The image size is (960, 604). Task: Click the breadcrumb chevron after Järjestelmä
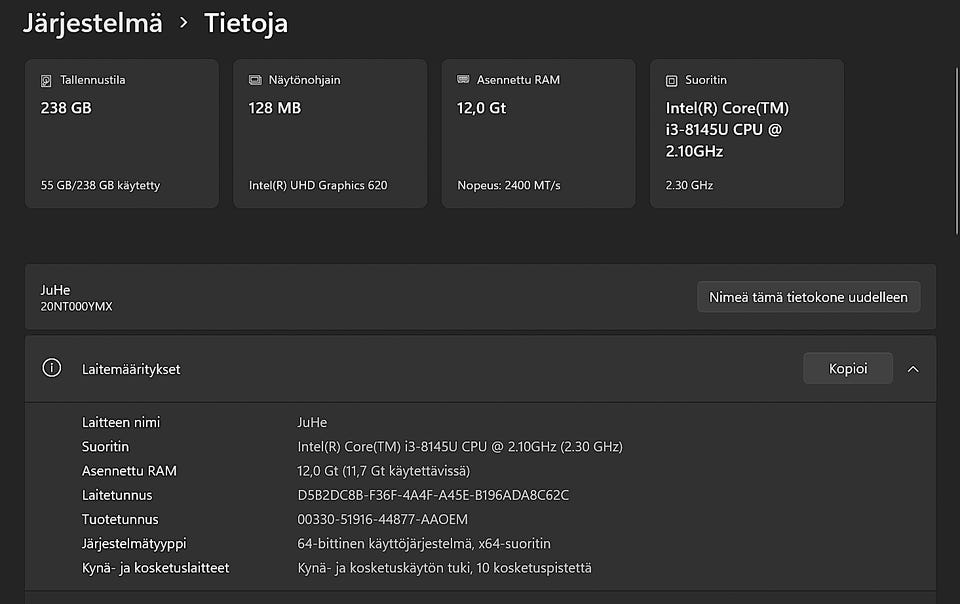(183, 22)
